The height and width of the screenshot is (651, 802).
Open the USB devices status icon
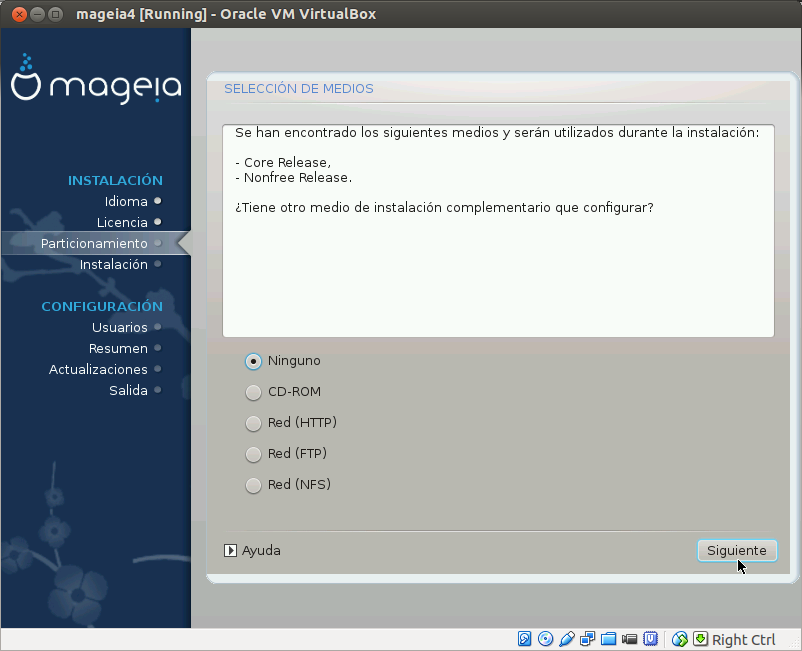pos(566,639)
